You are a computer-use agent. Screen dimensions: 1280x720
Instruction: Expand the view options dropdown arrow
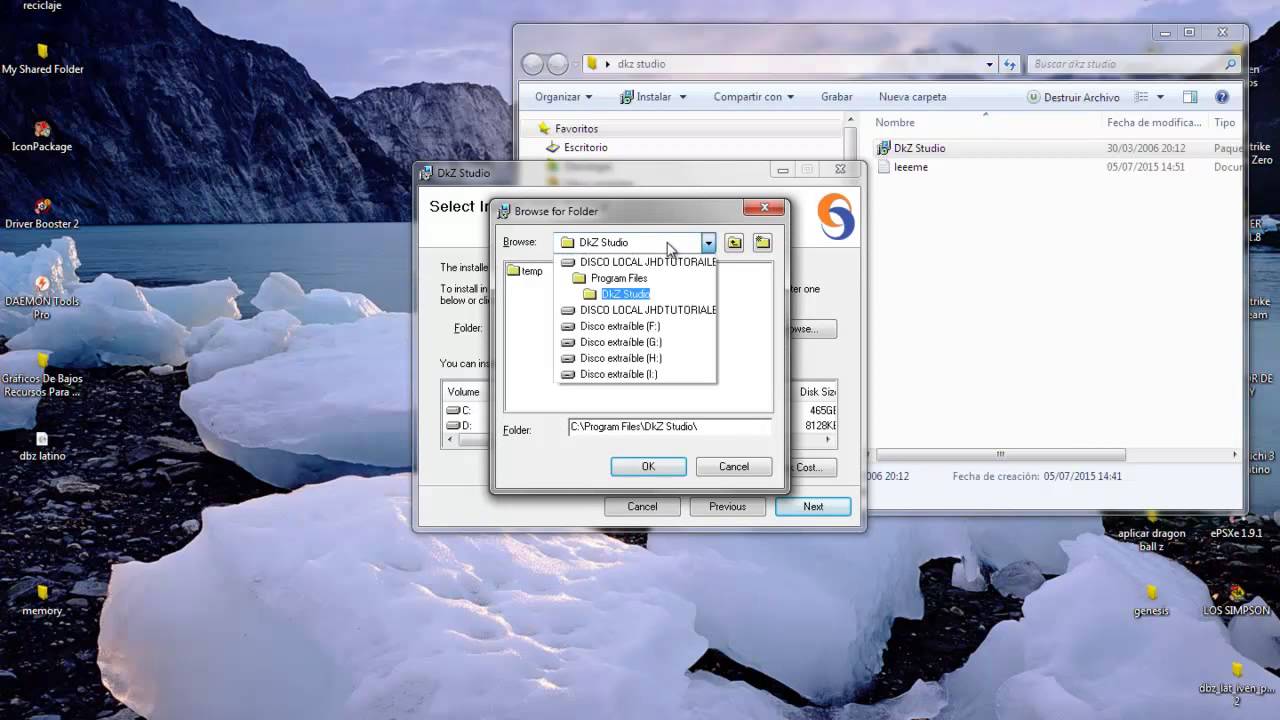pyautogui.click(x=1160, y=97)
